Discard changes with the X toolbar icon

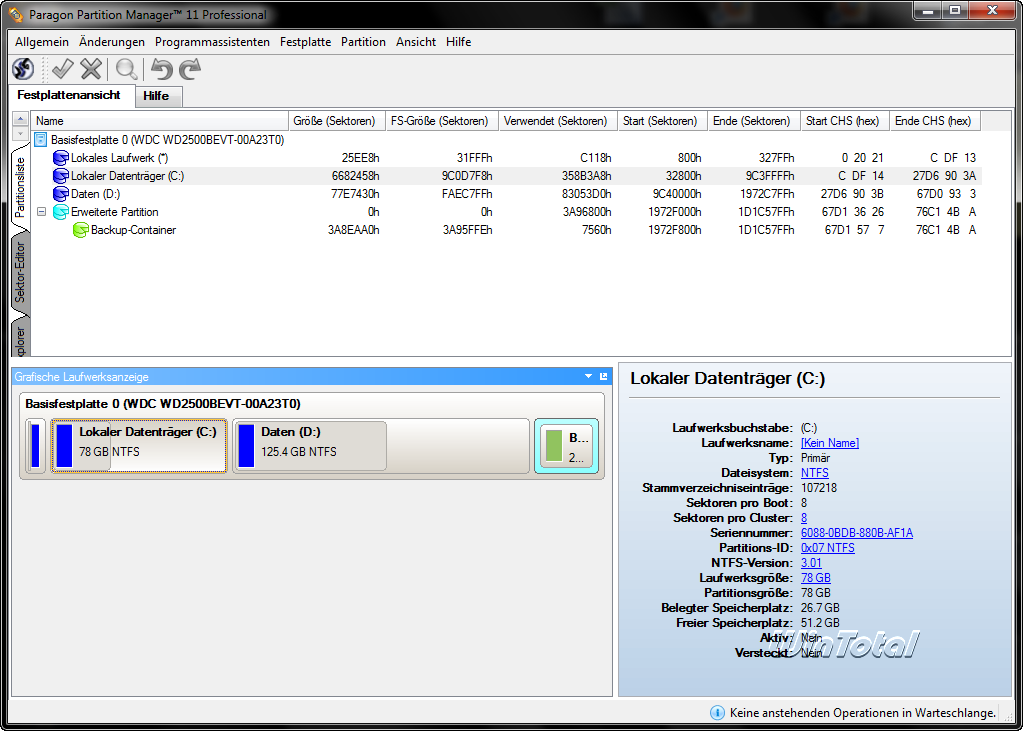[x=91, y=69]
